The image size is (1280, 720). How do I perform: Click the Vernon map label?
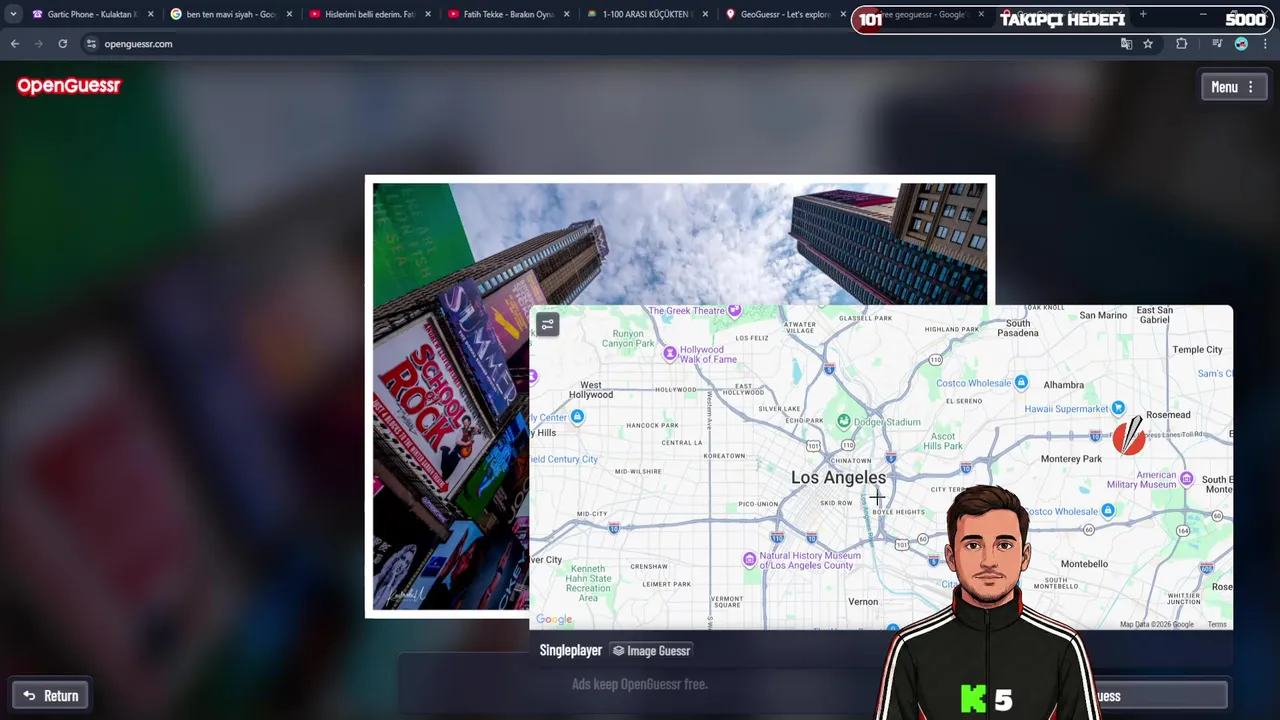pyautogui.click(x=863, y=602)
